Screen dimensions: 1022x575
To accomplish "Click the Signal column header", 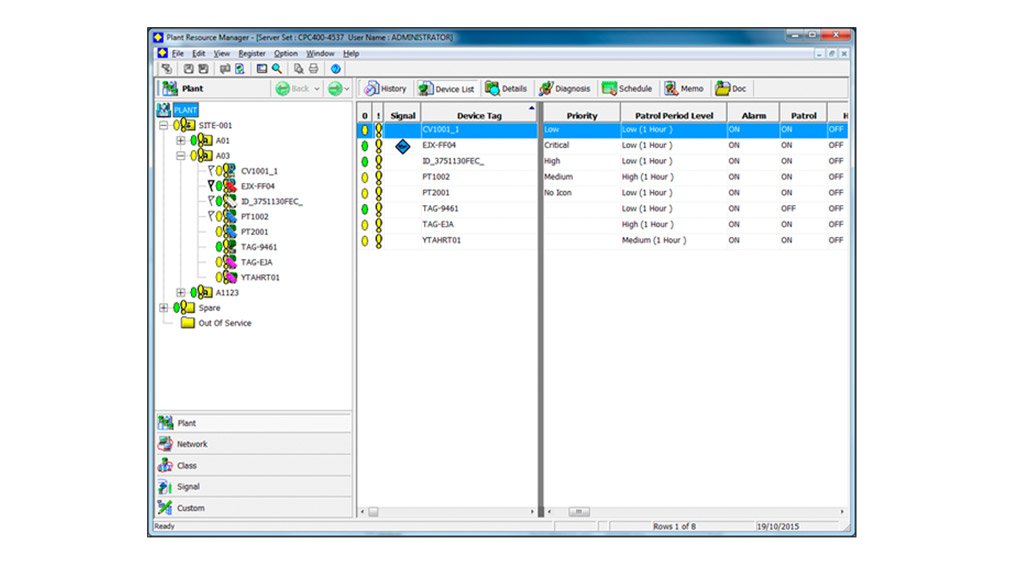I will [403, 115].
